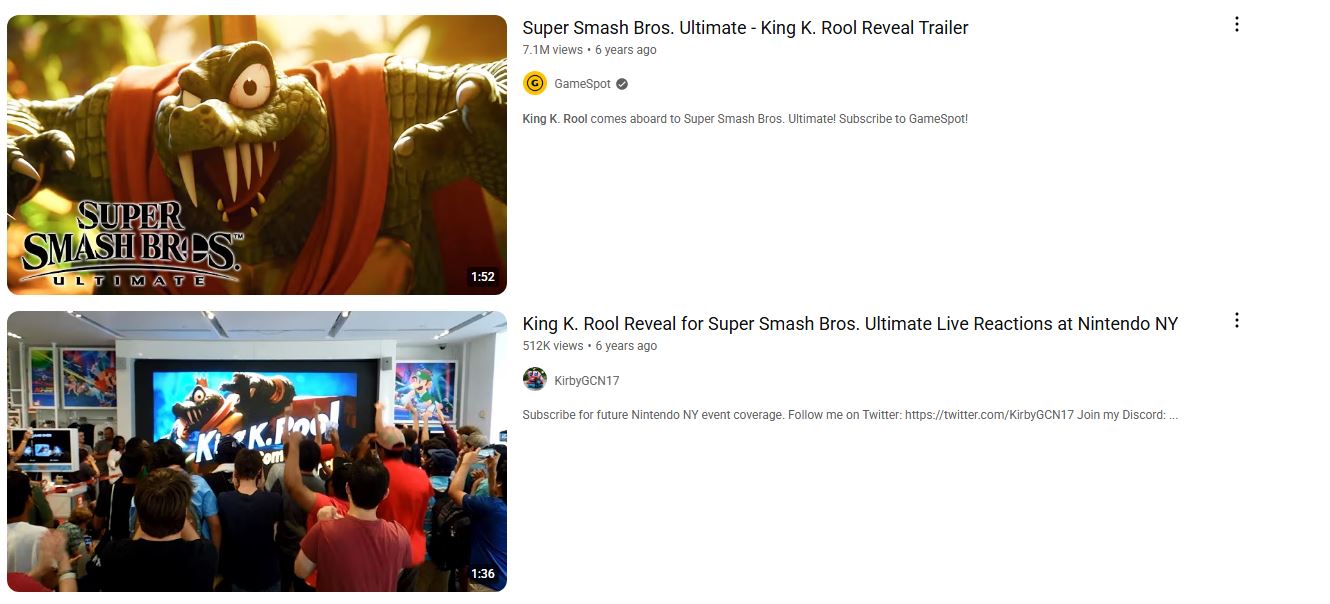Viewport: 1330px width, 604px height.
Task: Click '6 years ago' under GameSpot video title
Action: click(x=626, y=50)
